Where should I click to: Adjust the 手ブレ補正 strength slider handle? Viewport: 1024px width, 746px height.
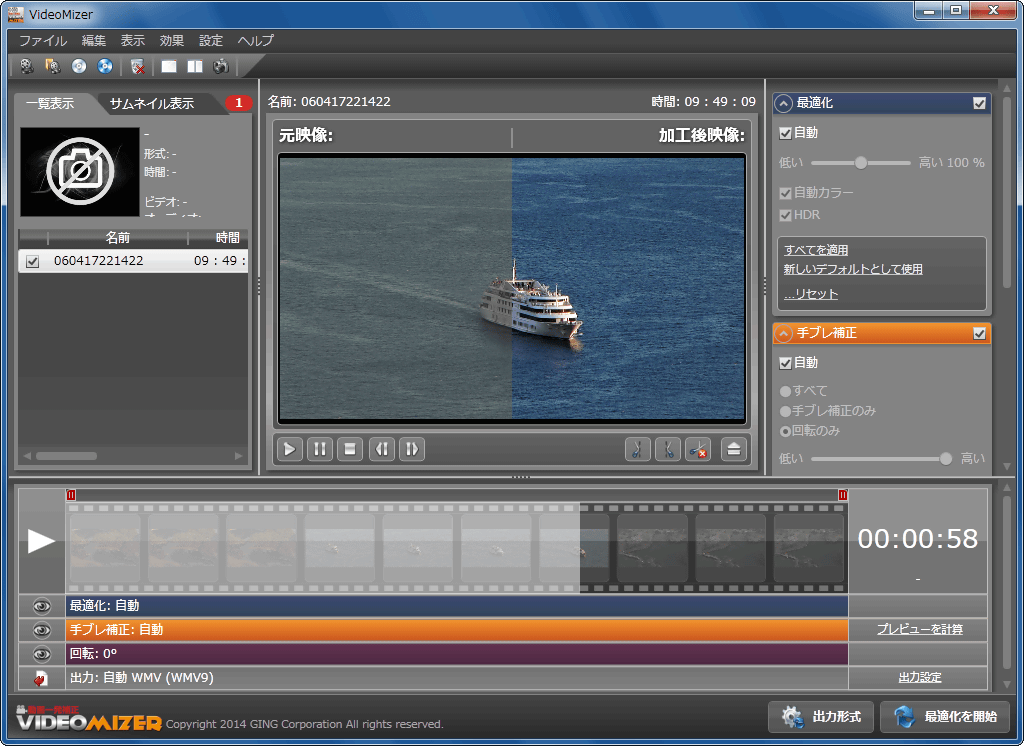point(945,459)
